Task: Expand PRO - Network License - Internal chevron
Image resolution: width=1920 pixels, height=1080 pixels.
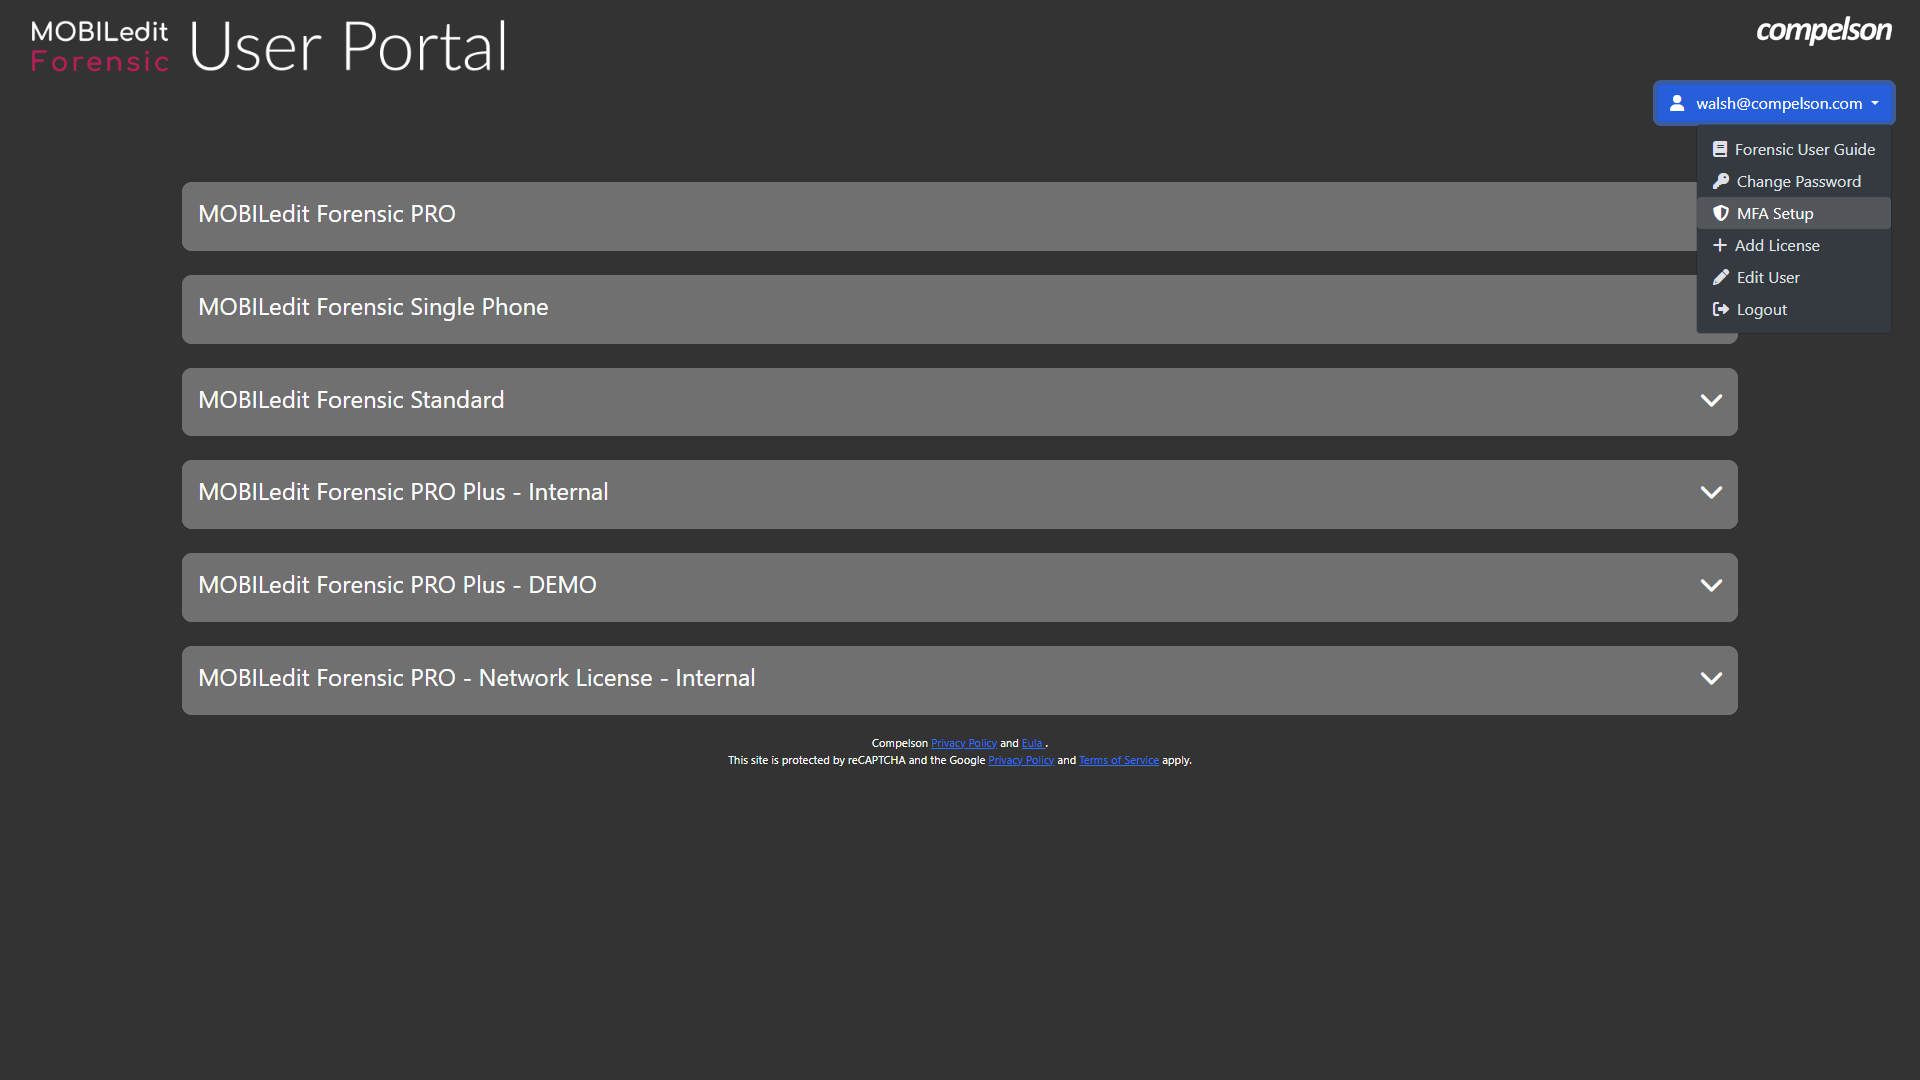Action: (1711, 679)
